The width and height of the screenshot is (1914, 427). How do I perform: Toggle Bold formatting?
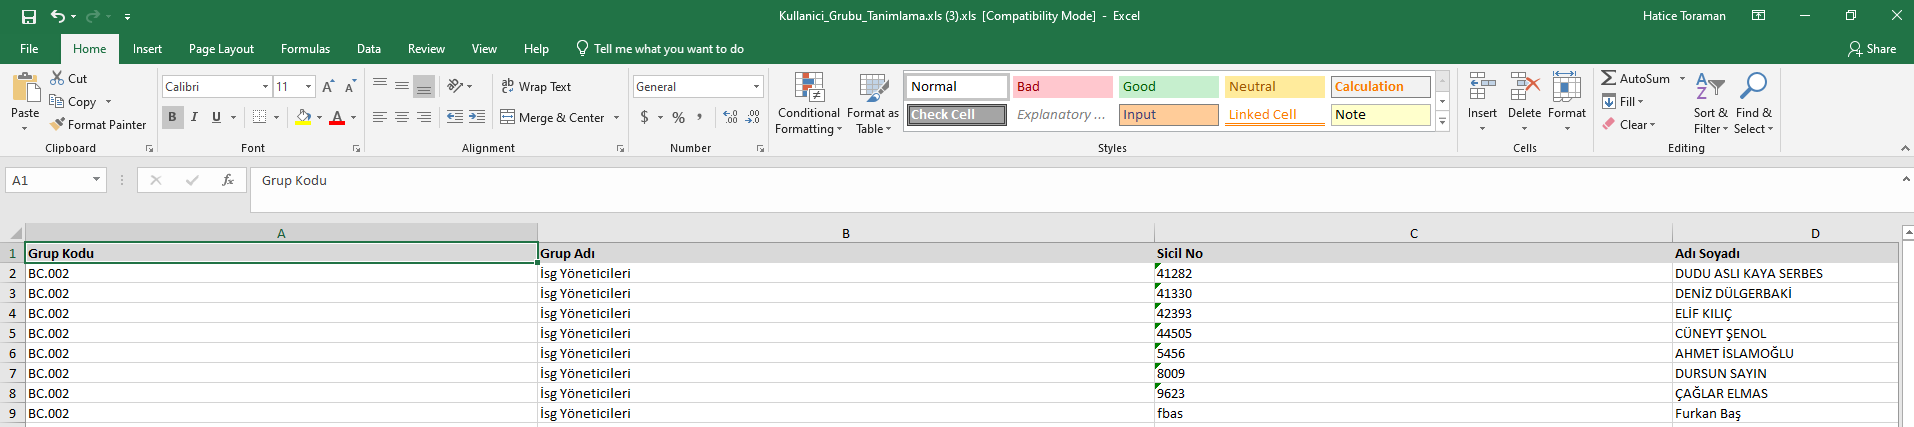(172, 117)
